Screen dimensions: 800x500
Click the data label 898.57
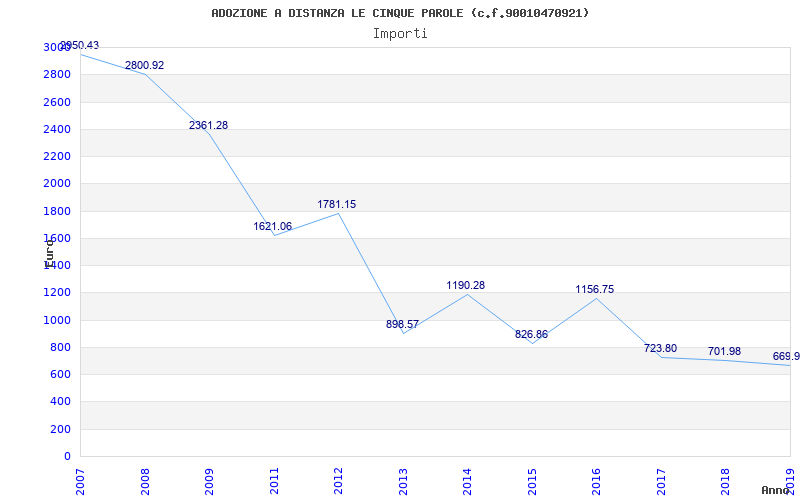[x=402, y=324]
